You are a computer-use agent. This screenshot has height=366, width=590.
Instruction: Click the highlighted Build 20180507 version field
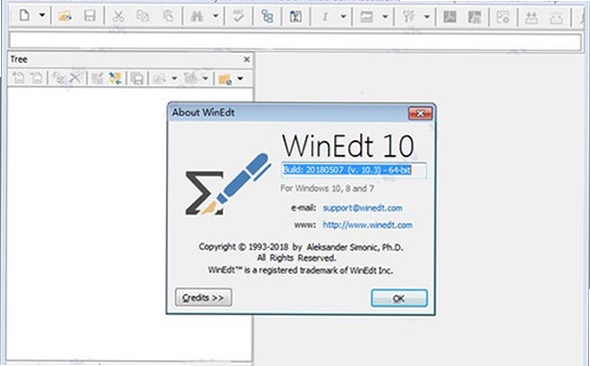[354, 170]
